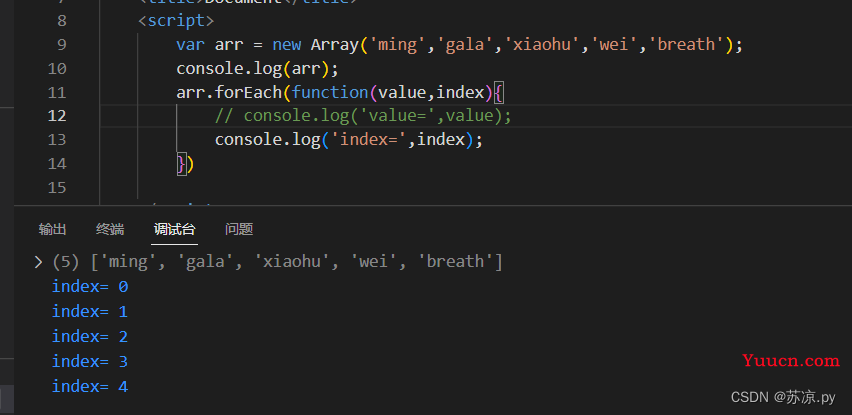This screenshot has height=415, width=852.
Task: Click the <script> tag on line 8
Action: (x=176, y=21)
